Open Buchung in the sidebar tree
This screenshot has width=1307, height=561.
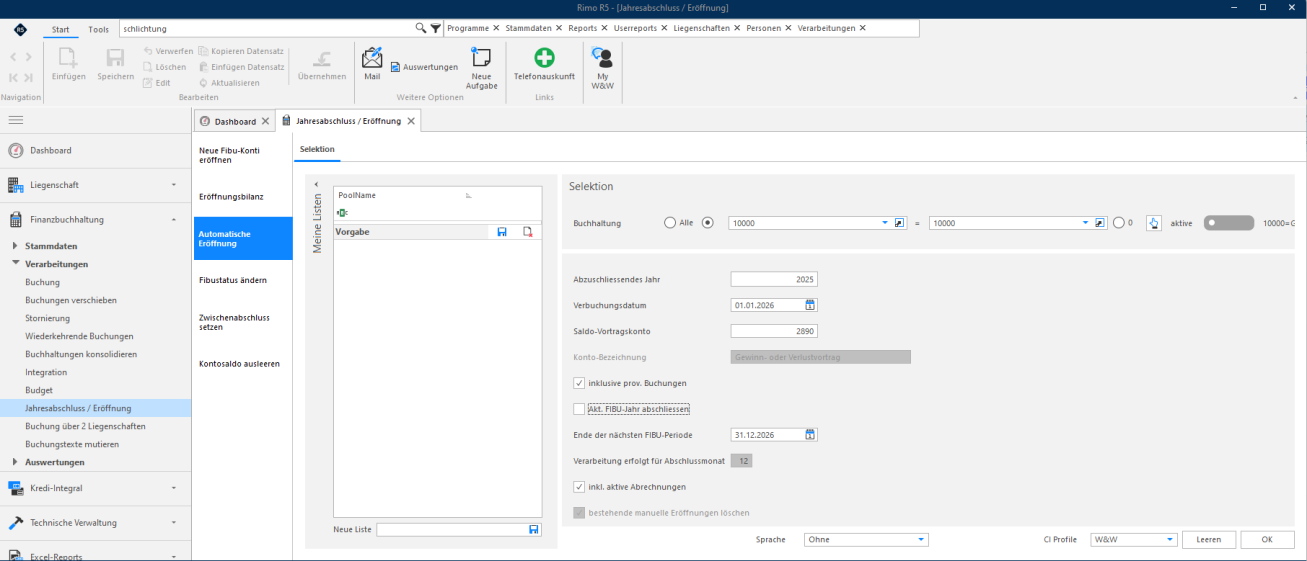point(43,282)
